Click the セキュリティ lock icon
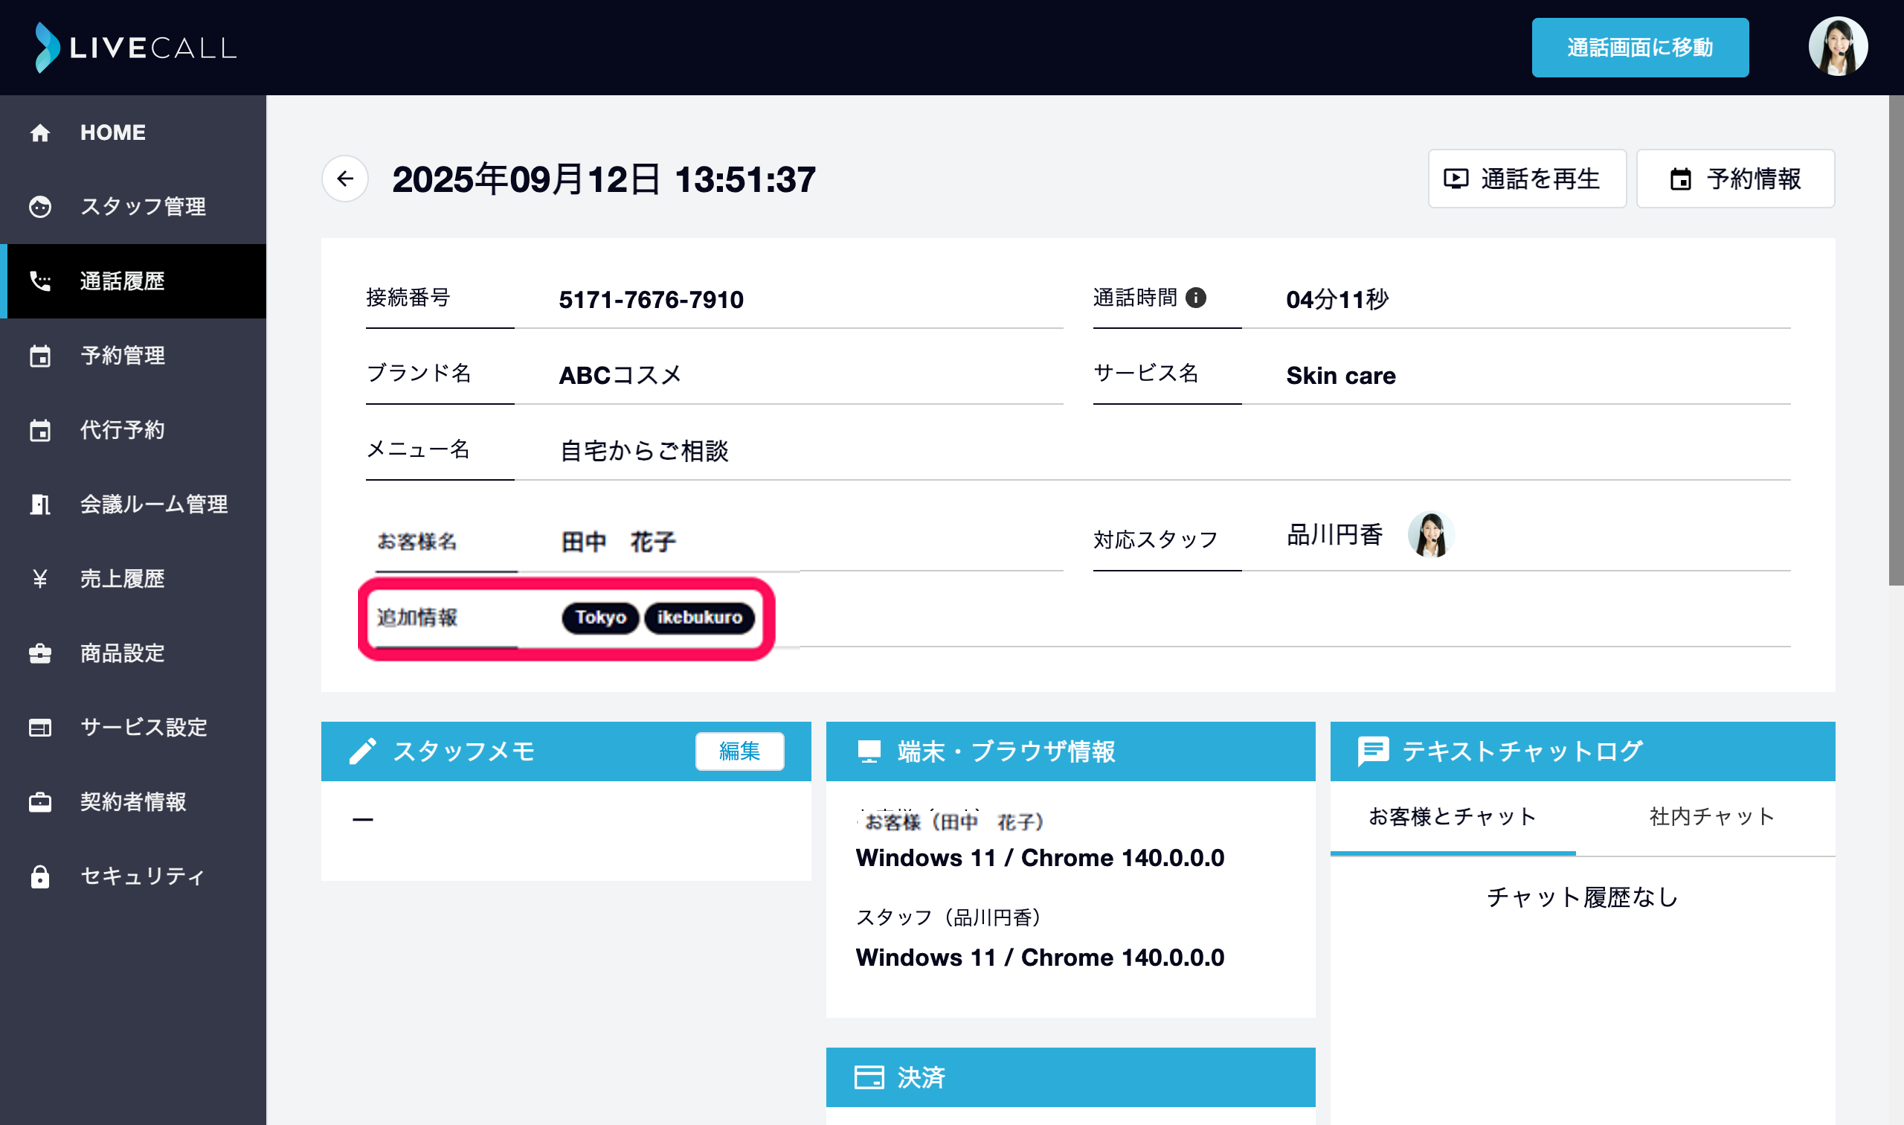Viewport: 1904px width, 1125px height. pos(40,876)
